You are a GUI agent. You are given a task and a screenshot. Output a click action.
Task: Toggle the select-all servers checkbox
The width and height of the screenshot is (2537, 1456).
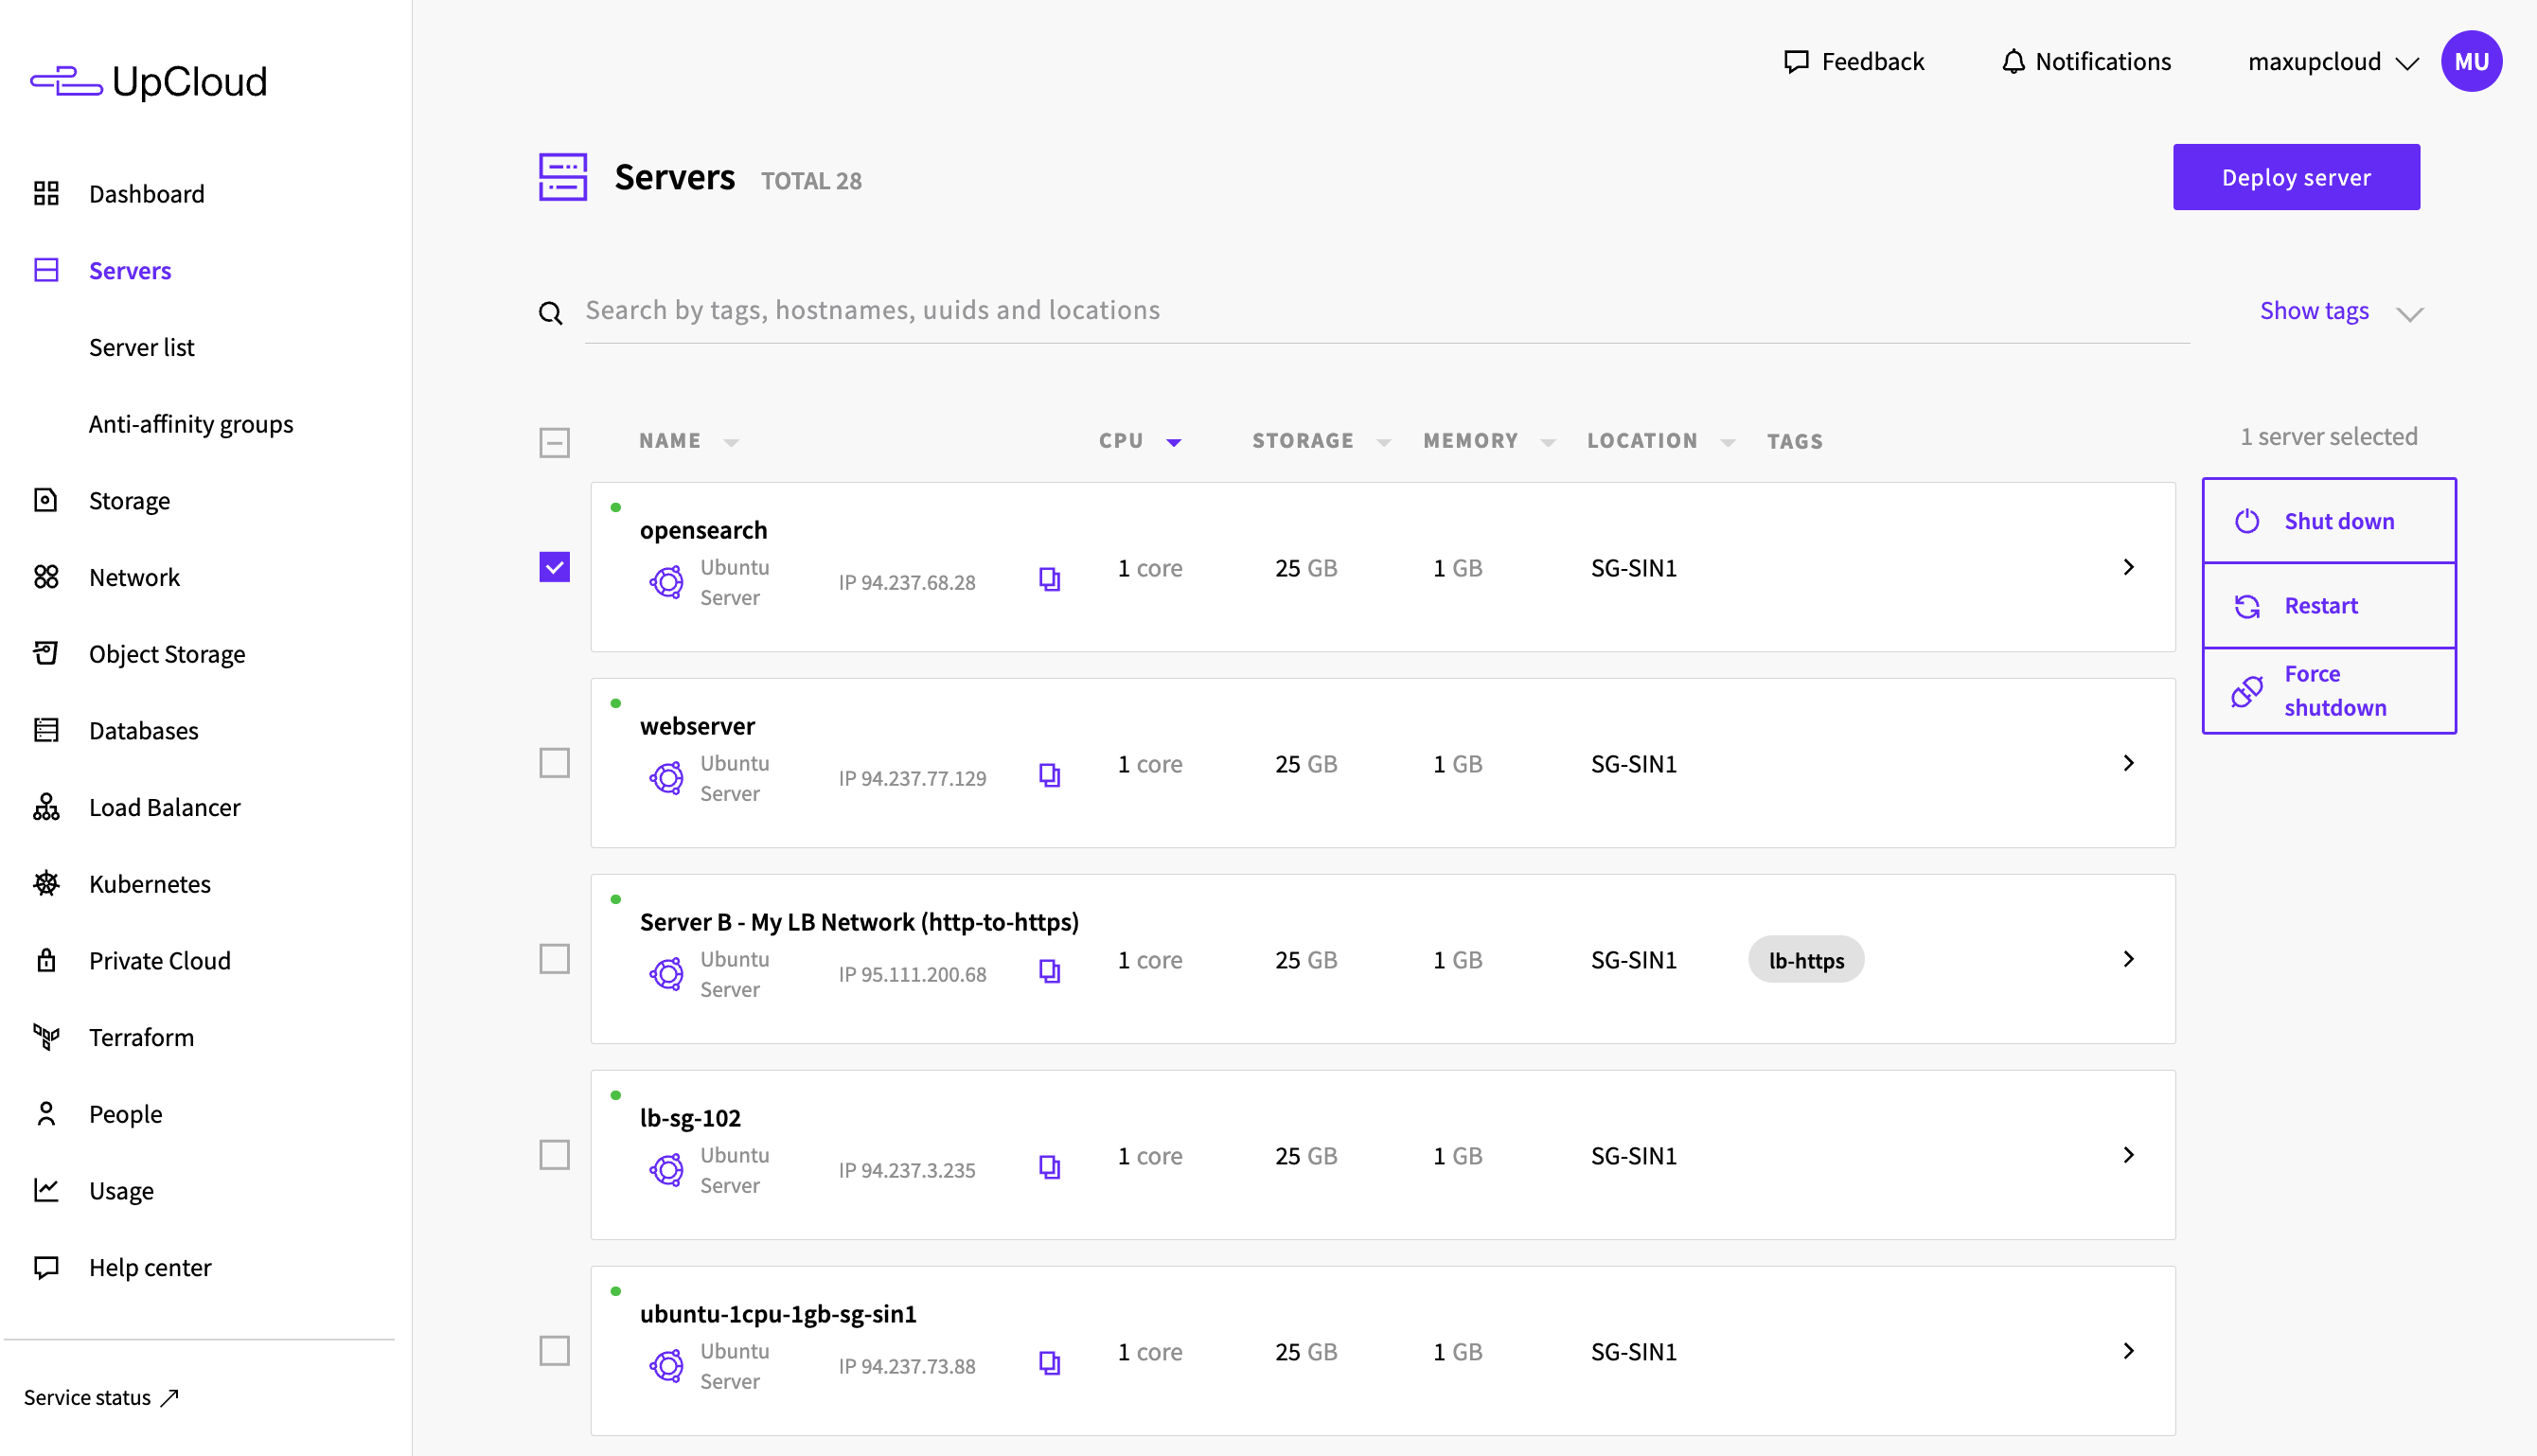tap(554, 442)
